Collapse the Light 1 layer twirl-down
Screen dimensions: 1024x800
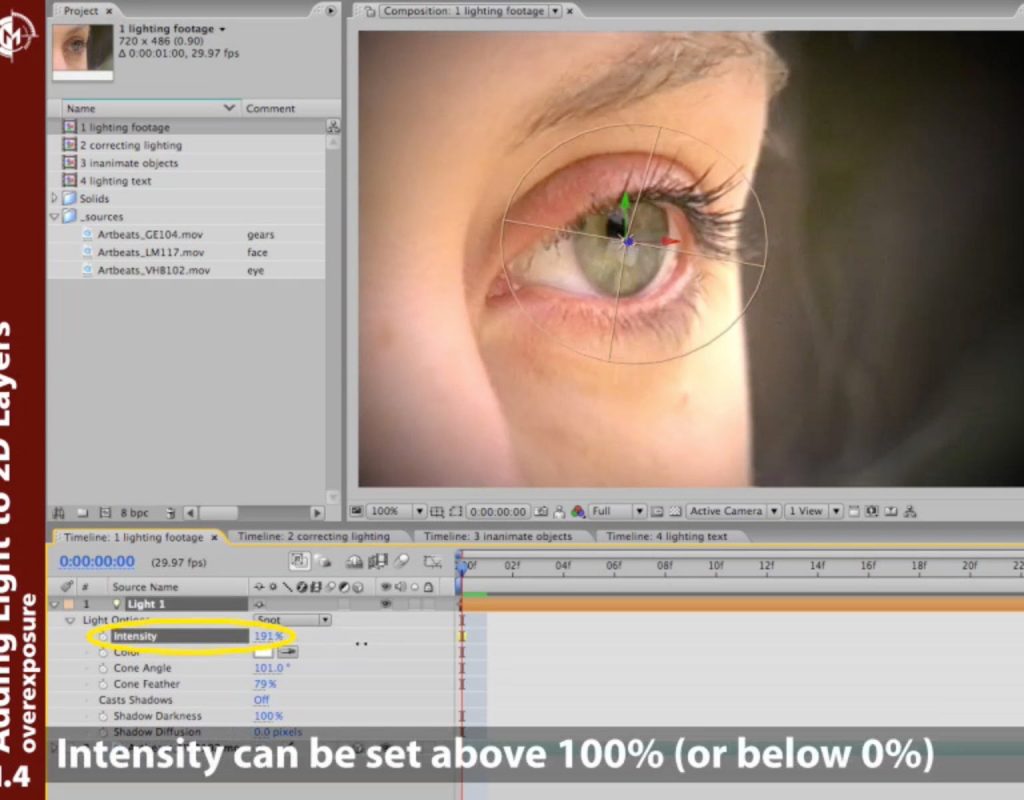(55, 604)
